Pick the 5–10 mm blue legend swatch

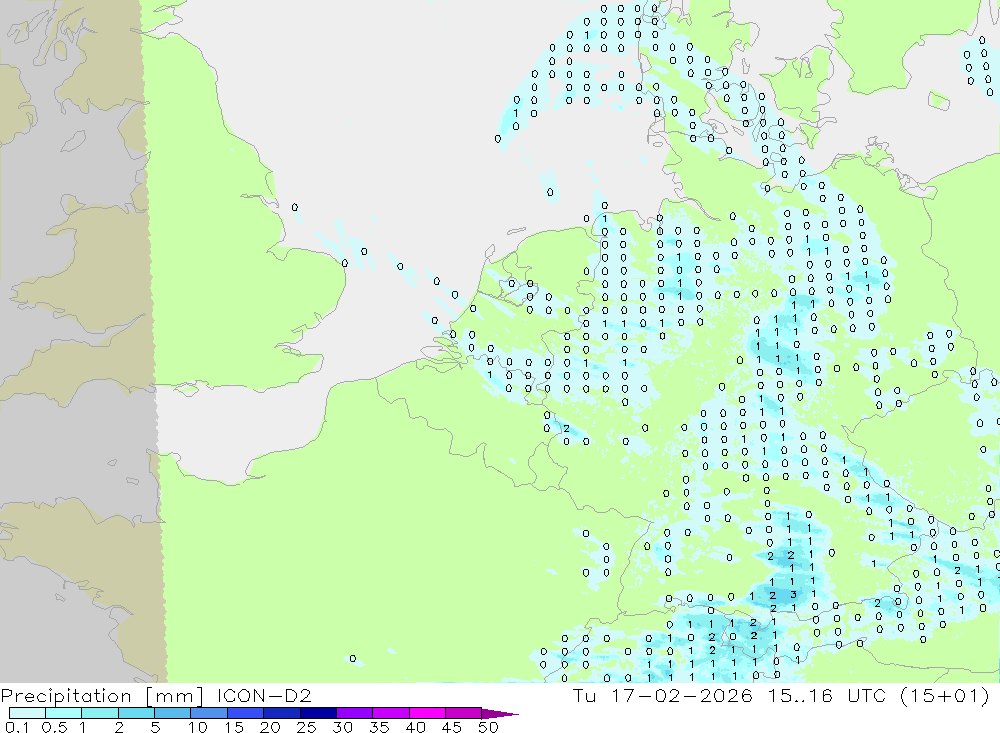172,713
